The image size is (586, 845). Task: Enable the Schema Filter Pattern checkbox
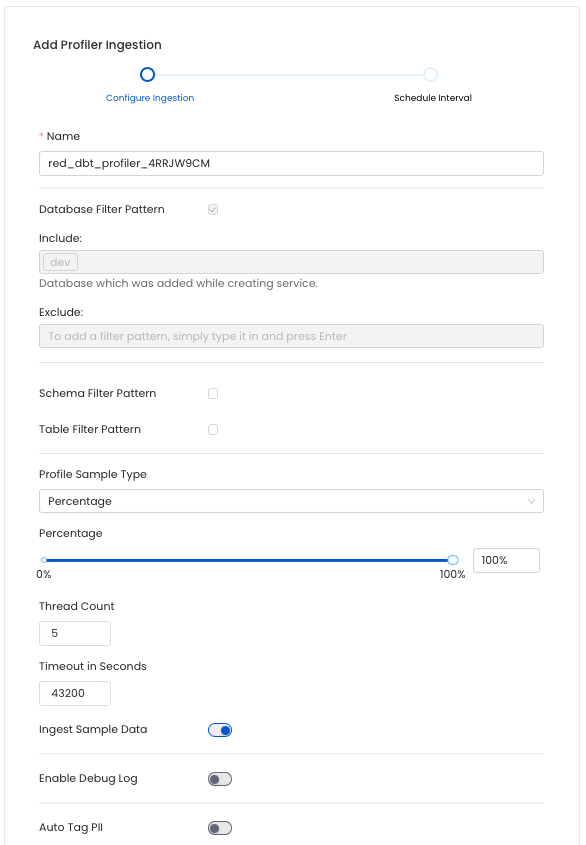[212, 394]
